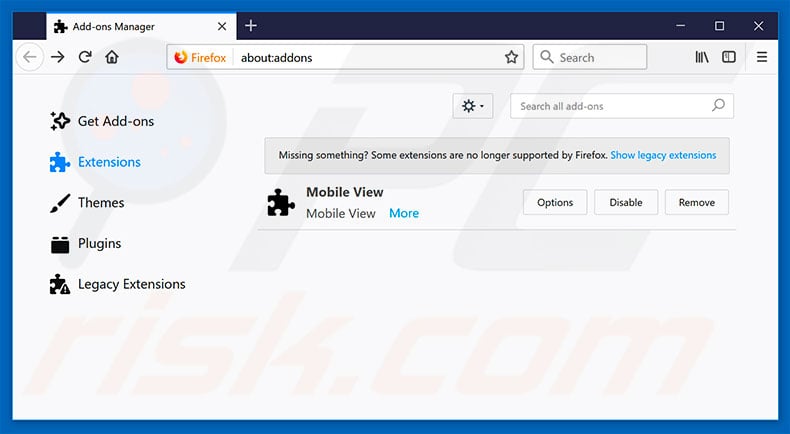This screenshot has width=790, height=434.
Task: Minimize the Firefox window
Action: pos(681,26)
